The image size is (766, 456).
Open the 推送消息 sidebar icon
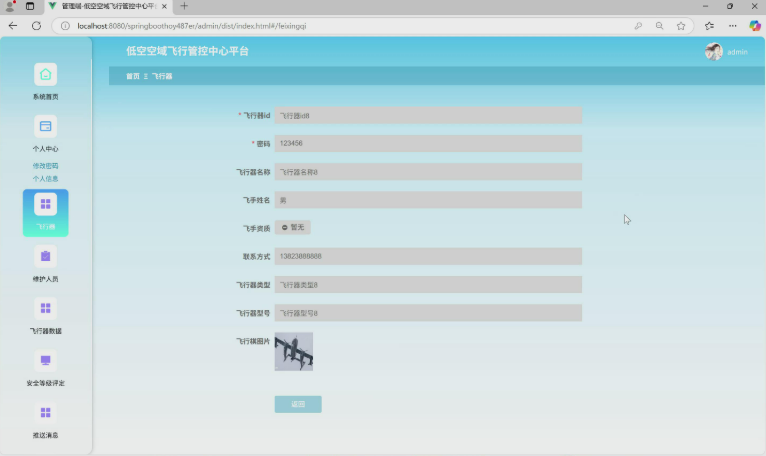pos(45,413)
